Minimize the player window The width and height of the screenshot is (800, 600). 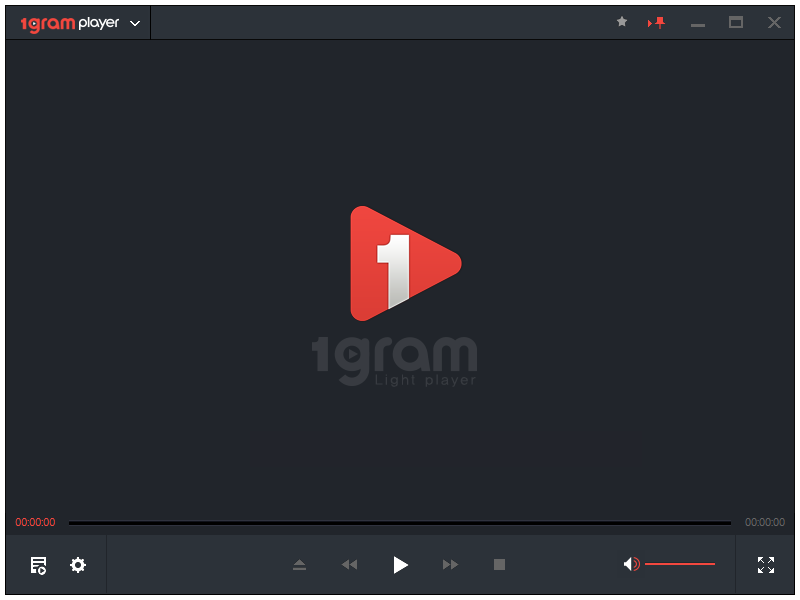coord(698,23)
